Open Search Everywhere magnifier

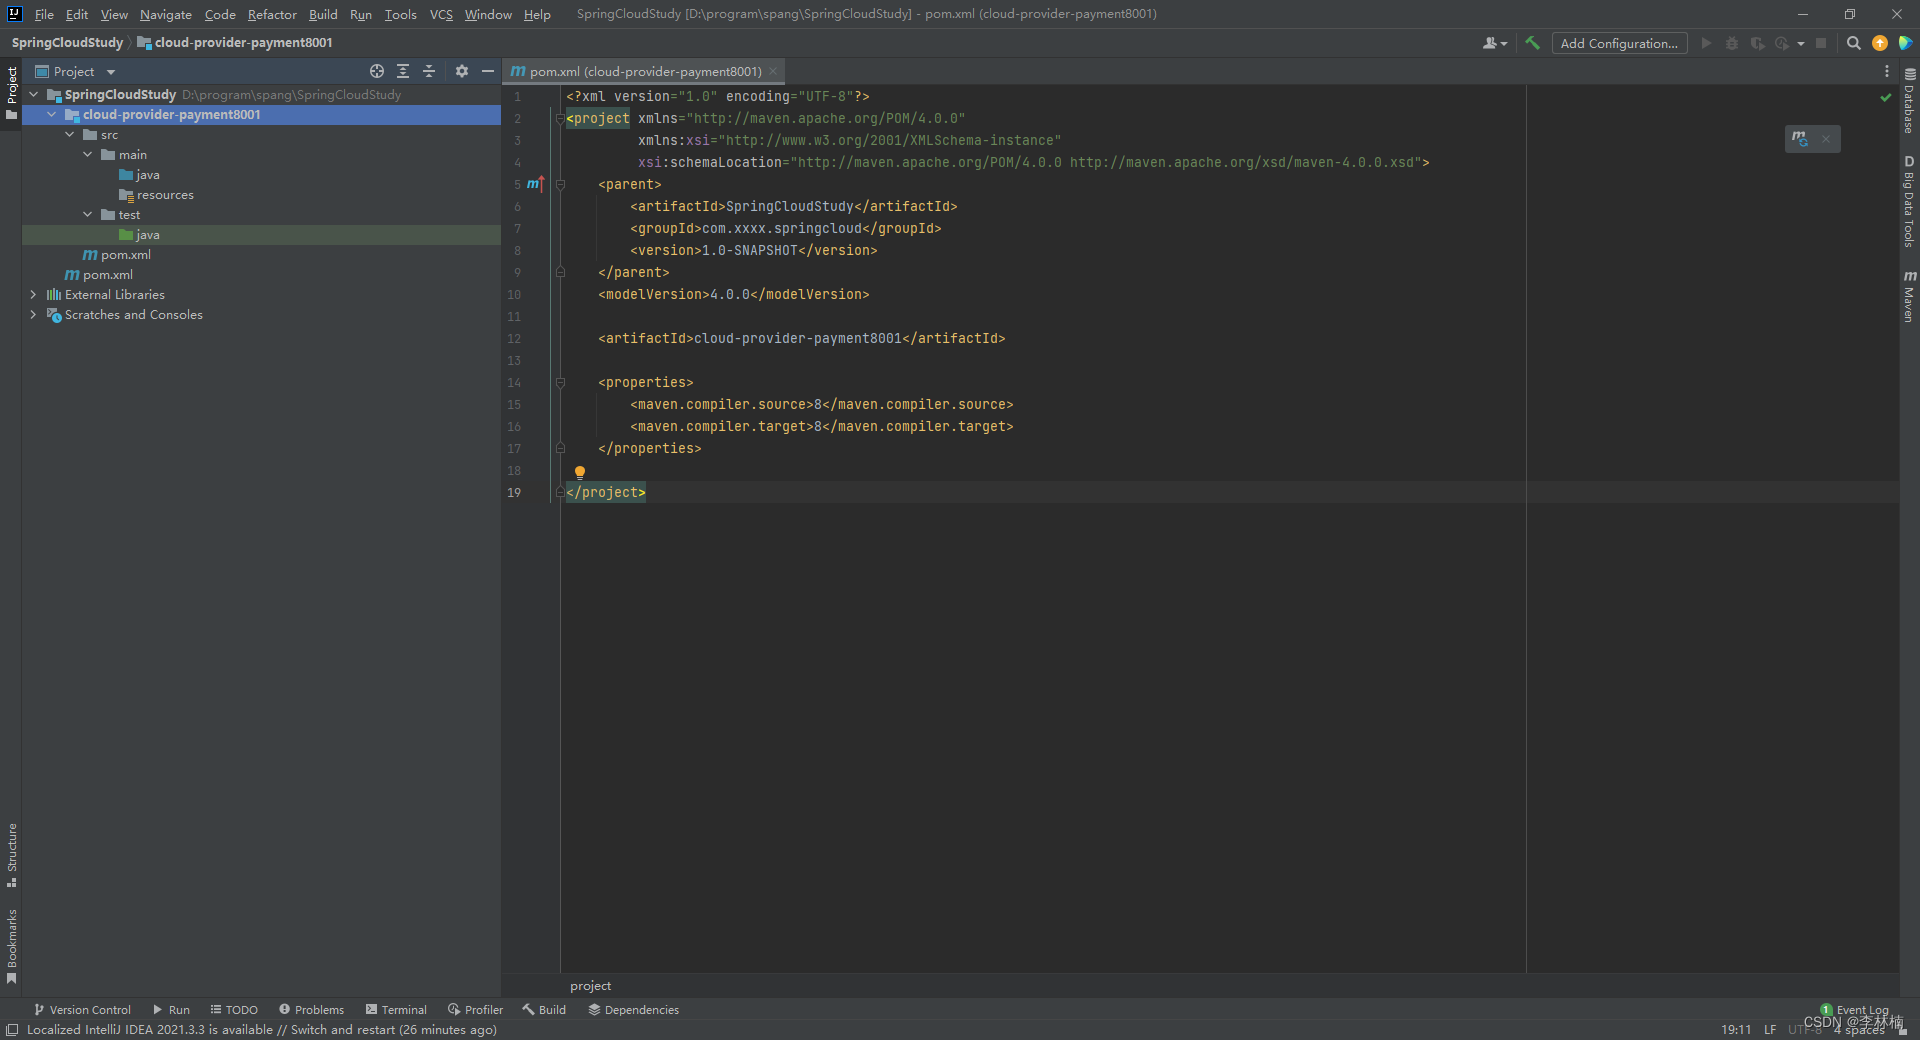tap(1853, 43)
